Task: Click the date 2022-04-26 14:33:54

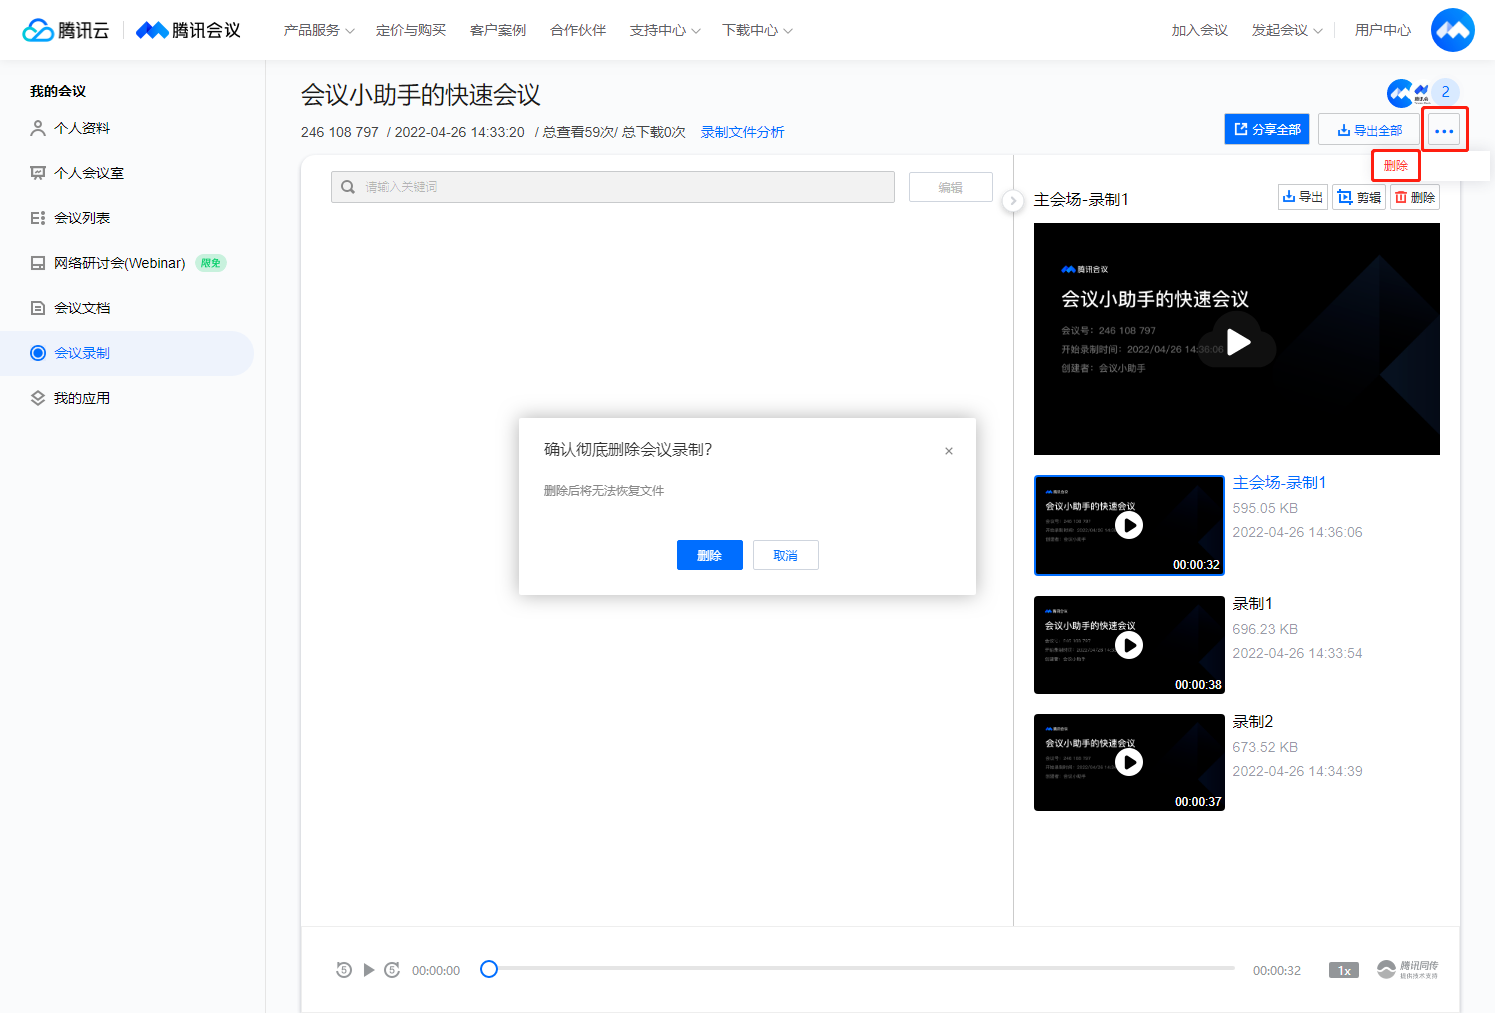Action: coord(1297,653)
